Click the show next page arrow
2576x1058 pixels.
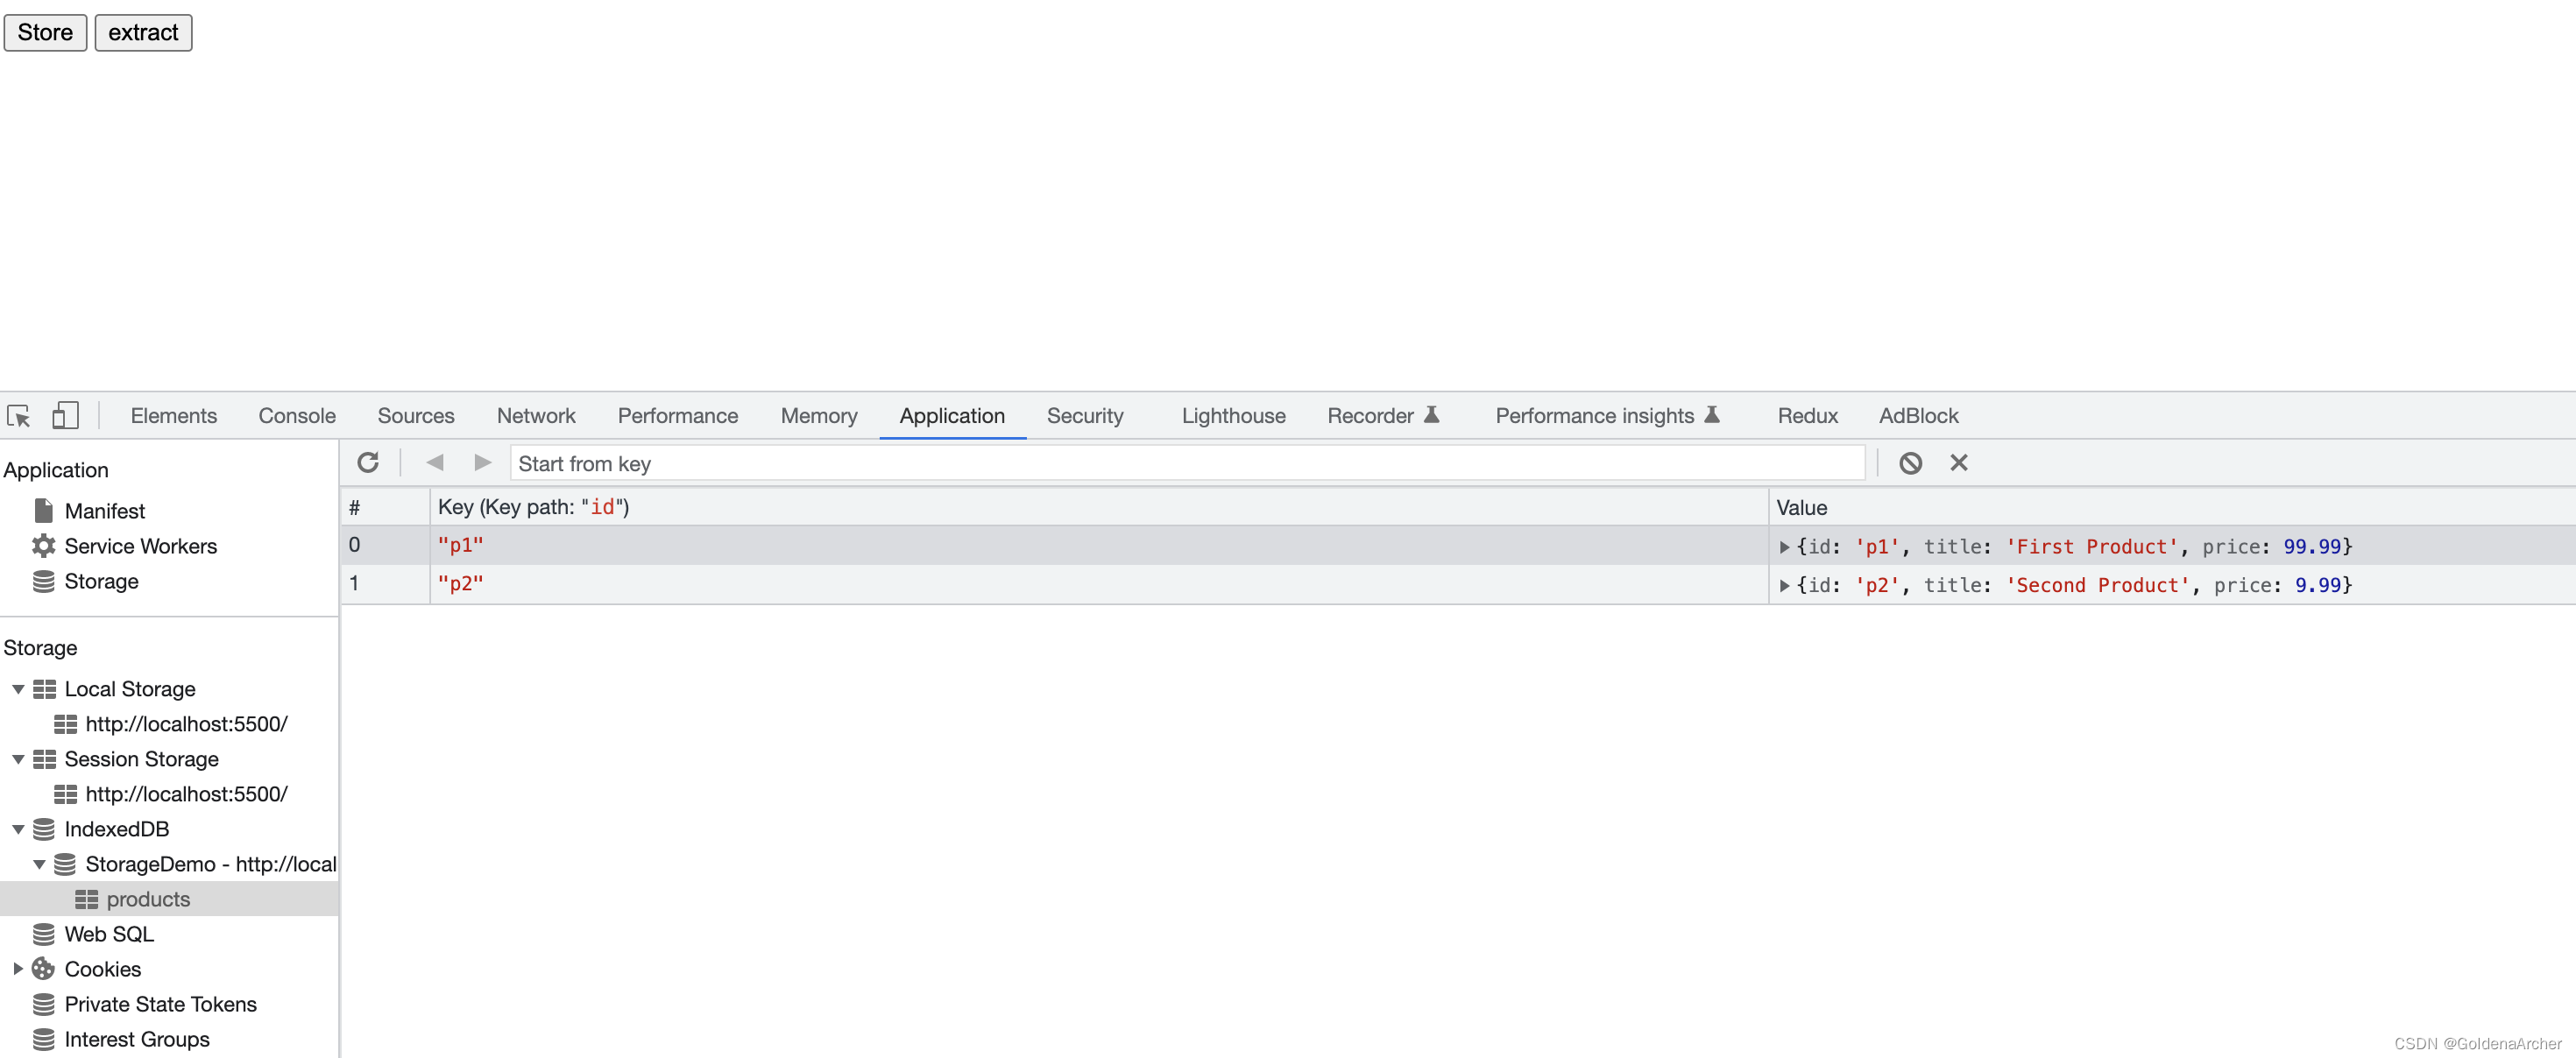[482, 462]
